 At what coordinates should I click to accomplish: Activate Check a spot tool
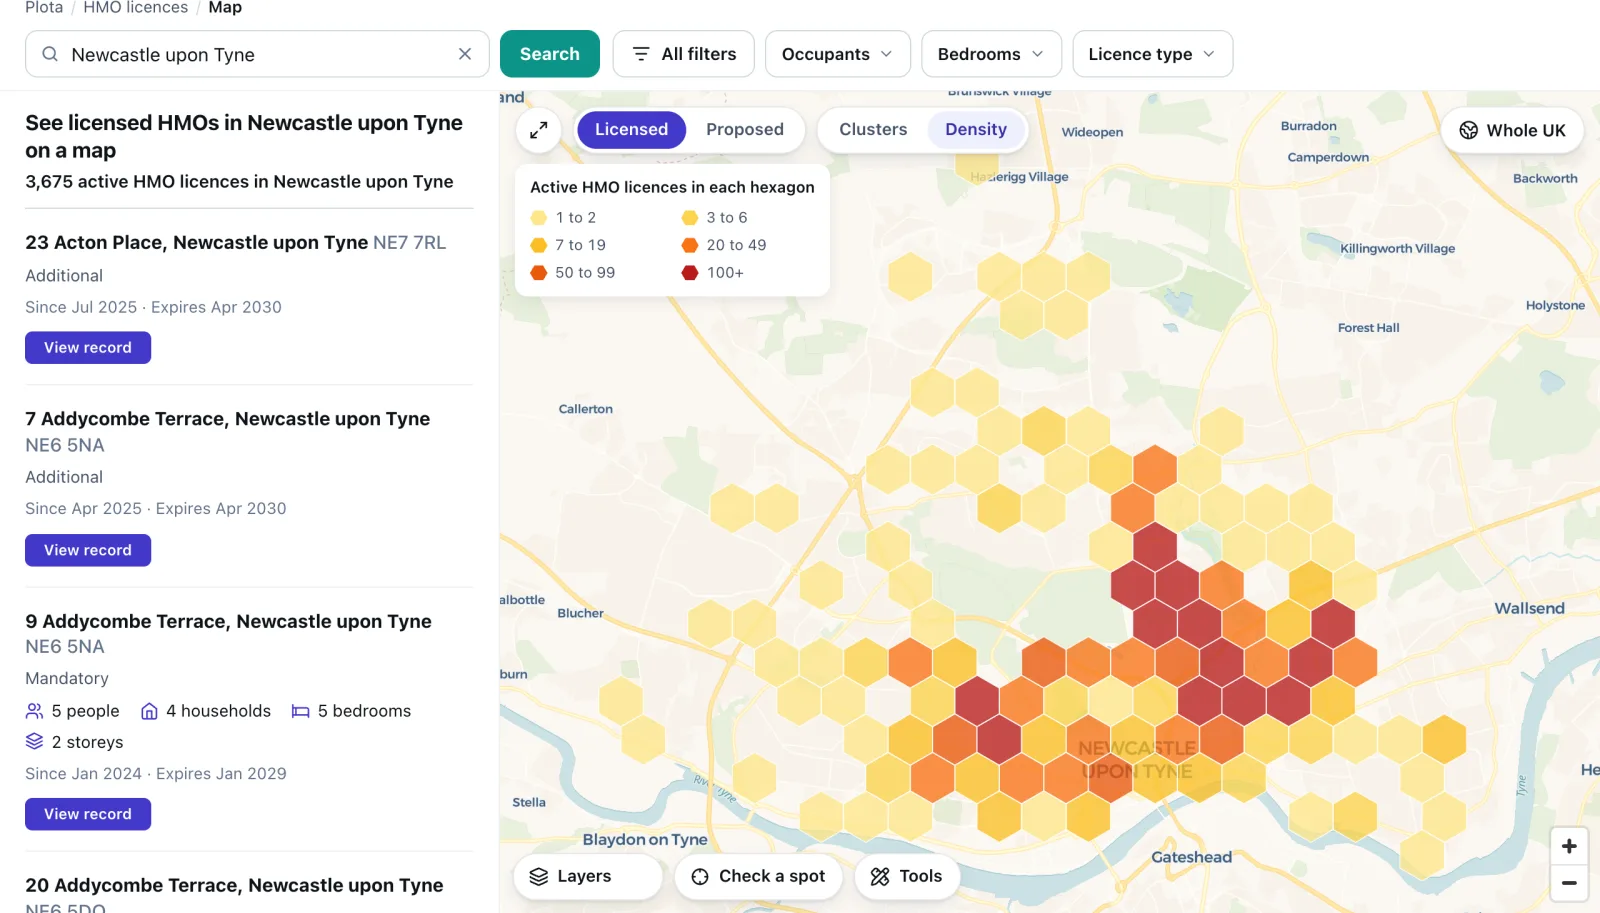point(758,876)
